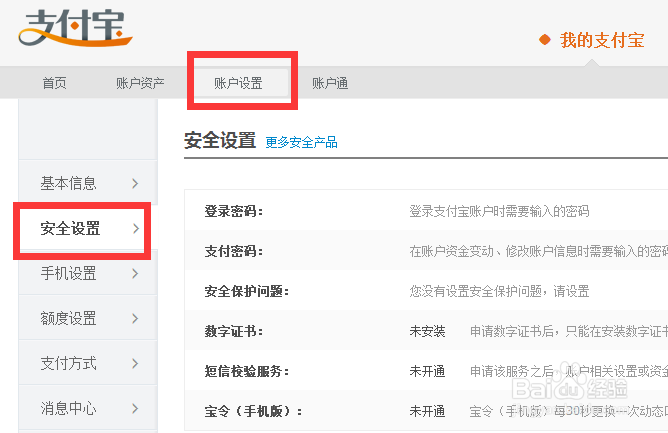Viewport: 668px width, 433px height.
Task: Click chevron next to 额度设置
Action: pyautogui.click(x=135, y=318)
